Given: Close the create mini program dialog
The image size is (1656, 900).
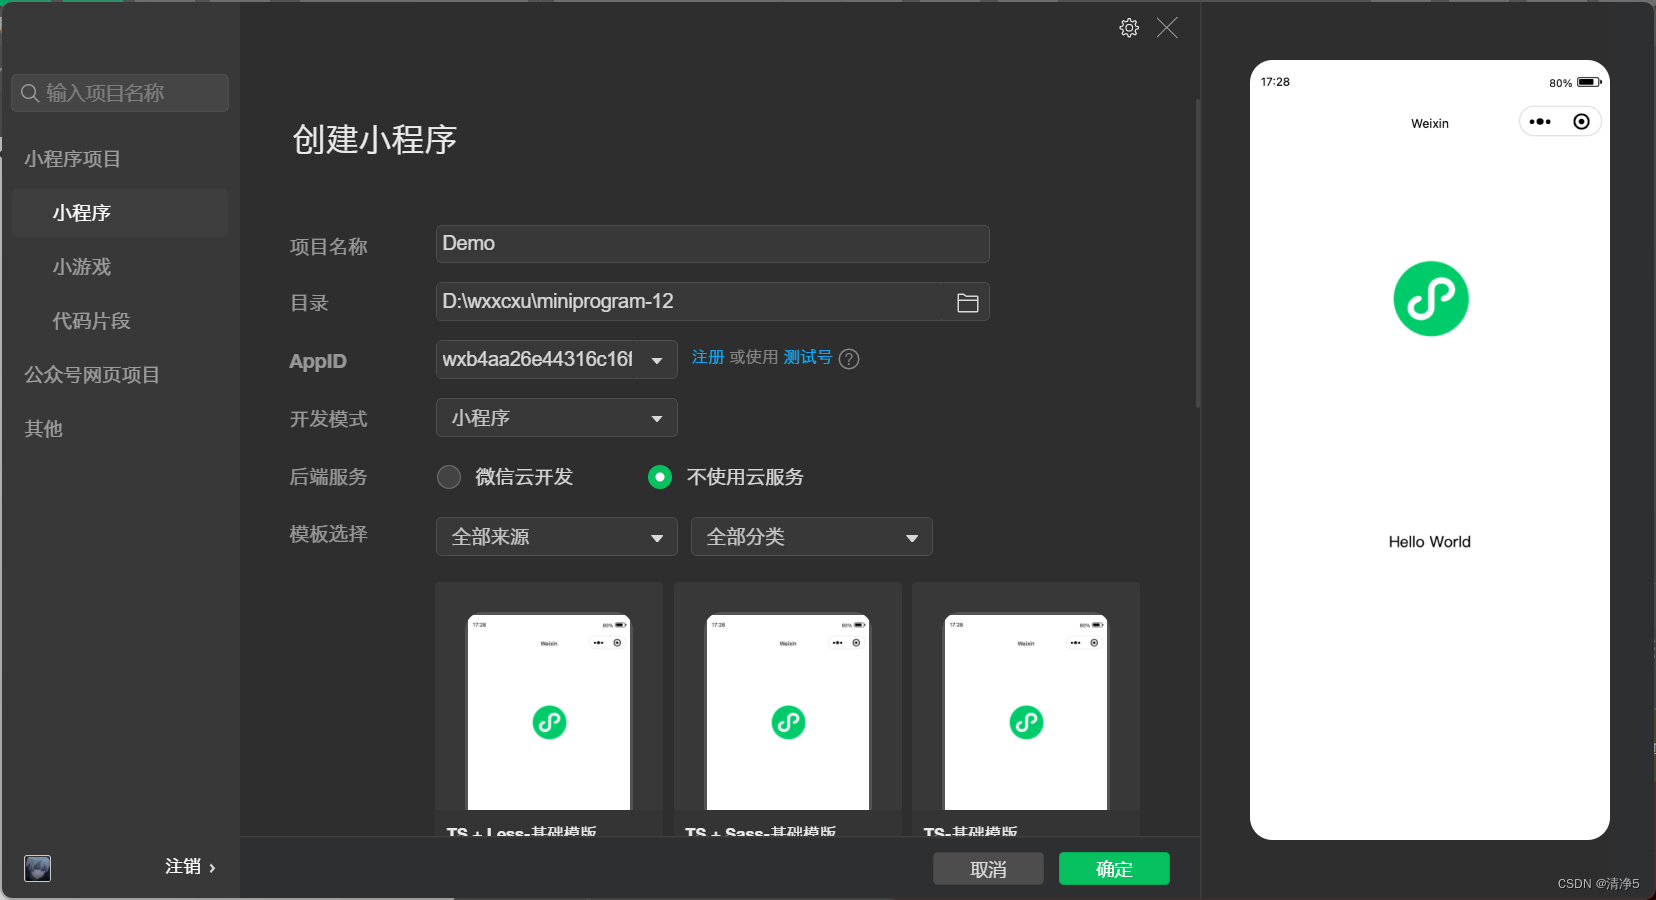Looking at the screenshot, I should pos(1167,28).
